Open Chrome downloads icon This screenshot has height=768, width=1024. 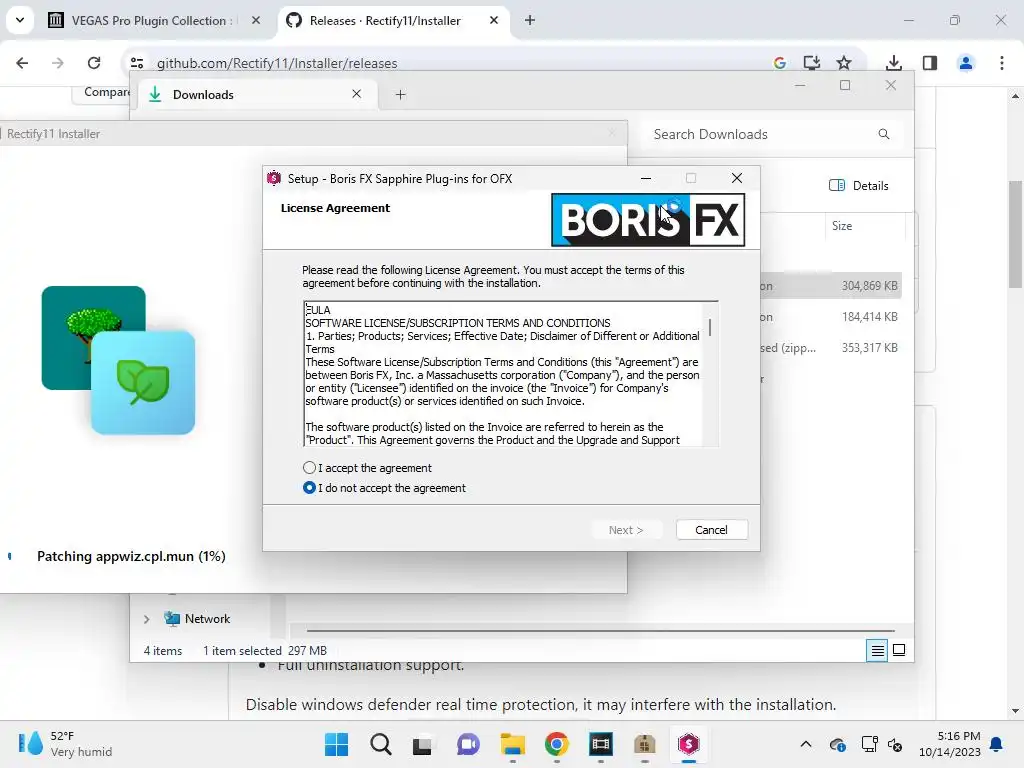point(893,63)
